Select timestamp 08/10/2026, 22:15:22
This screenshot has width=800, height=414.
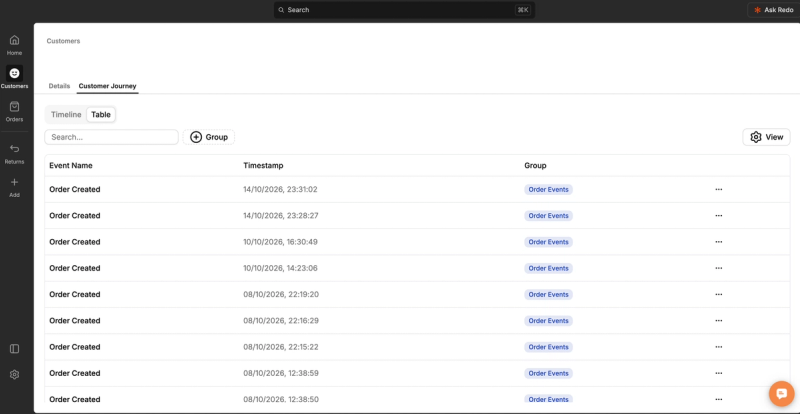coord(281,347)
